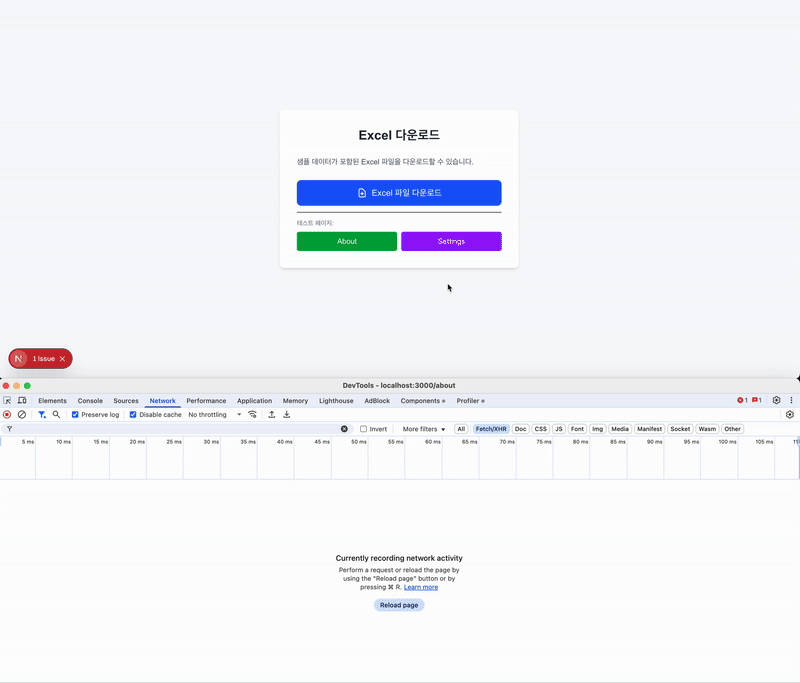This screenshot has width=800, height=683.
Task: Click the inspect element picker icon
Action: click(7, 400)
